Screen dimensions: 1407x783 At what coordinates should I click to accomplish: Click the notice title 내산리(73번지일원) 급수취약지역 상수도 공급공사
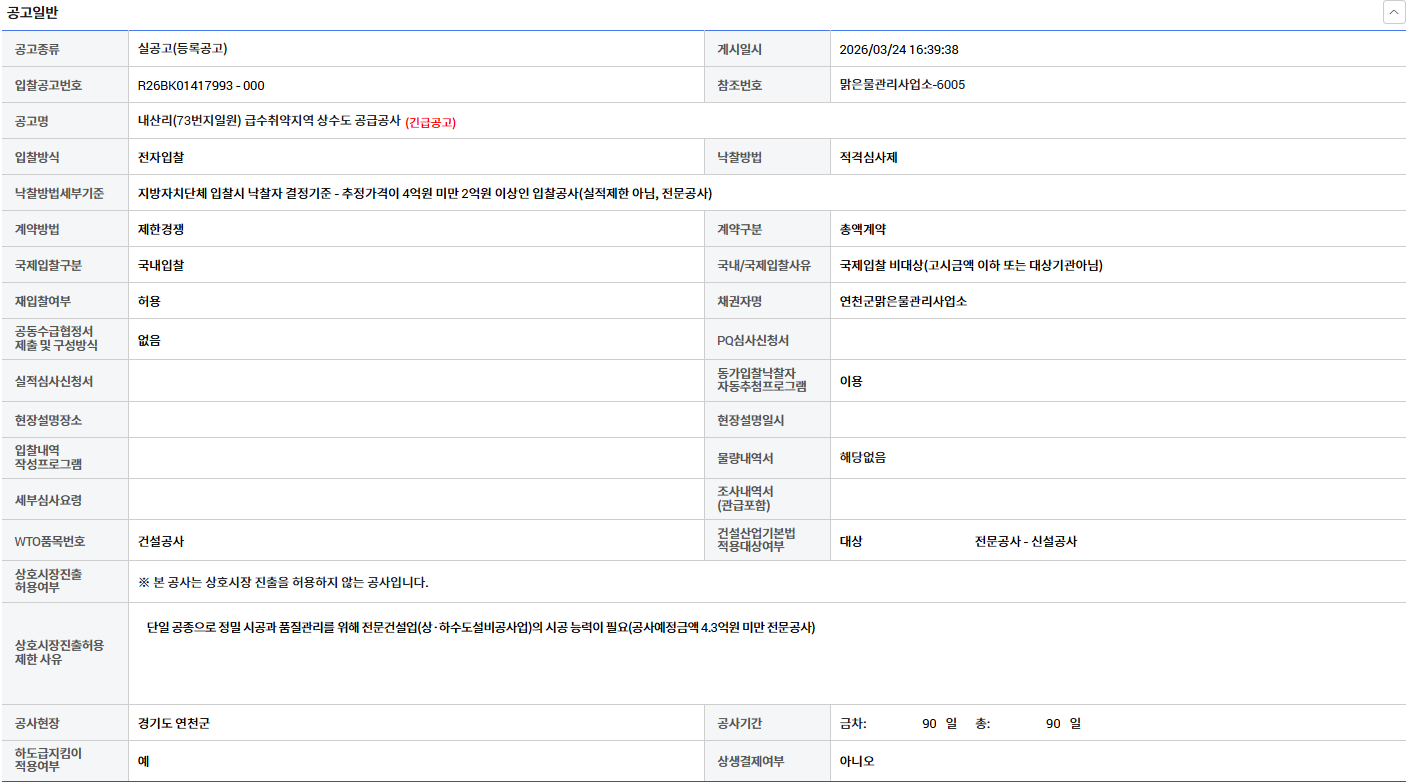(x=269, y=121)
